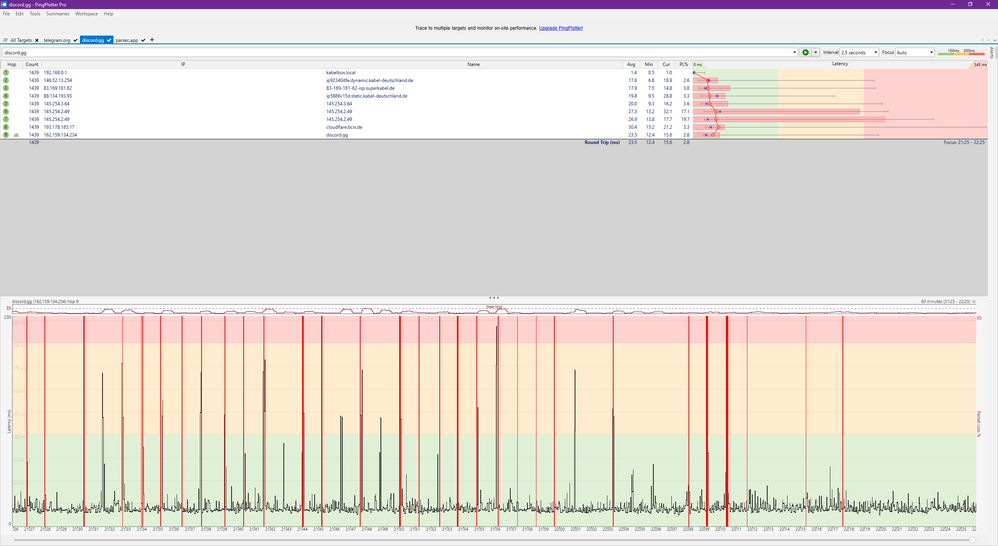The width and height of the screenshot is (998, 546).
Task: Close the All Targets tab
Action: click(x=36, y=40)
